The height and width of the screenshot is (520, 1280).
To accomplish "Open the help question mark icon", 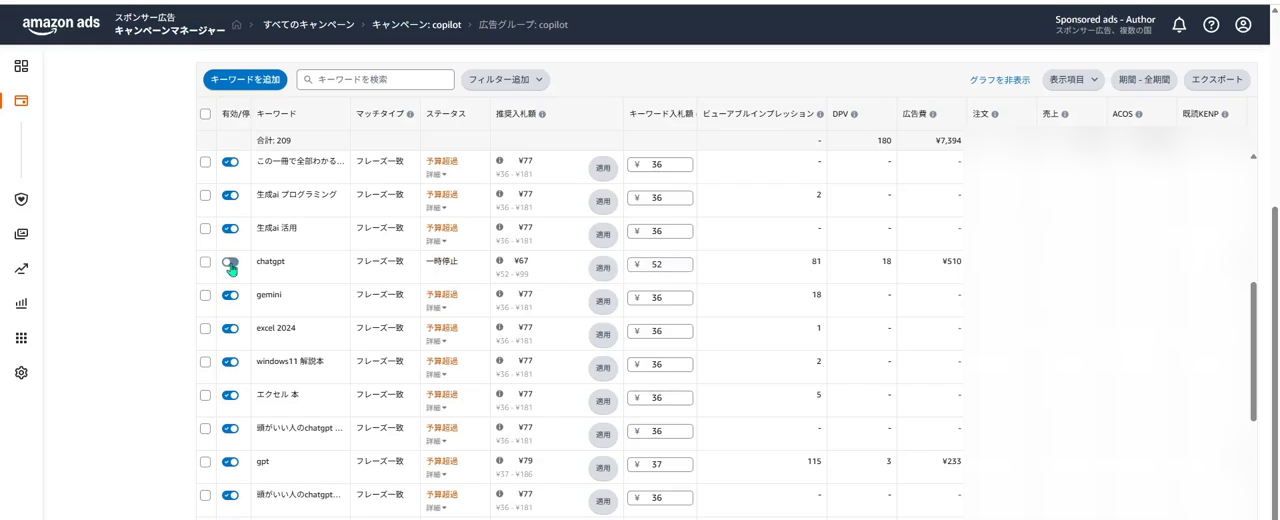I will coord(1211,25).
